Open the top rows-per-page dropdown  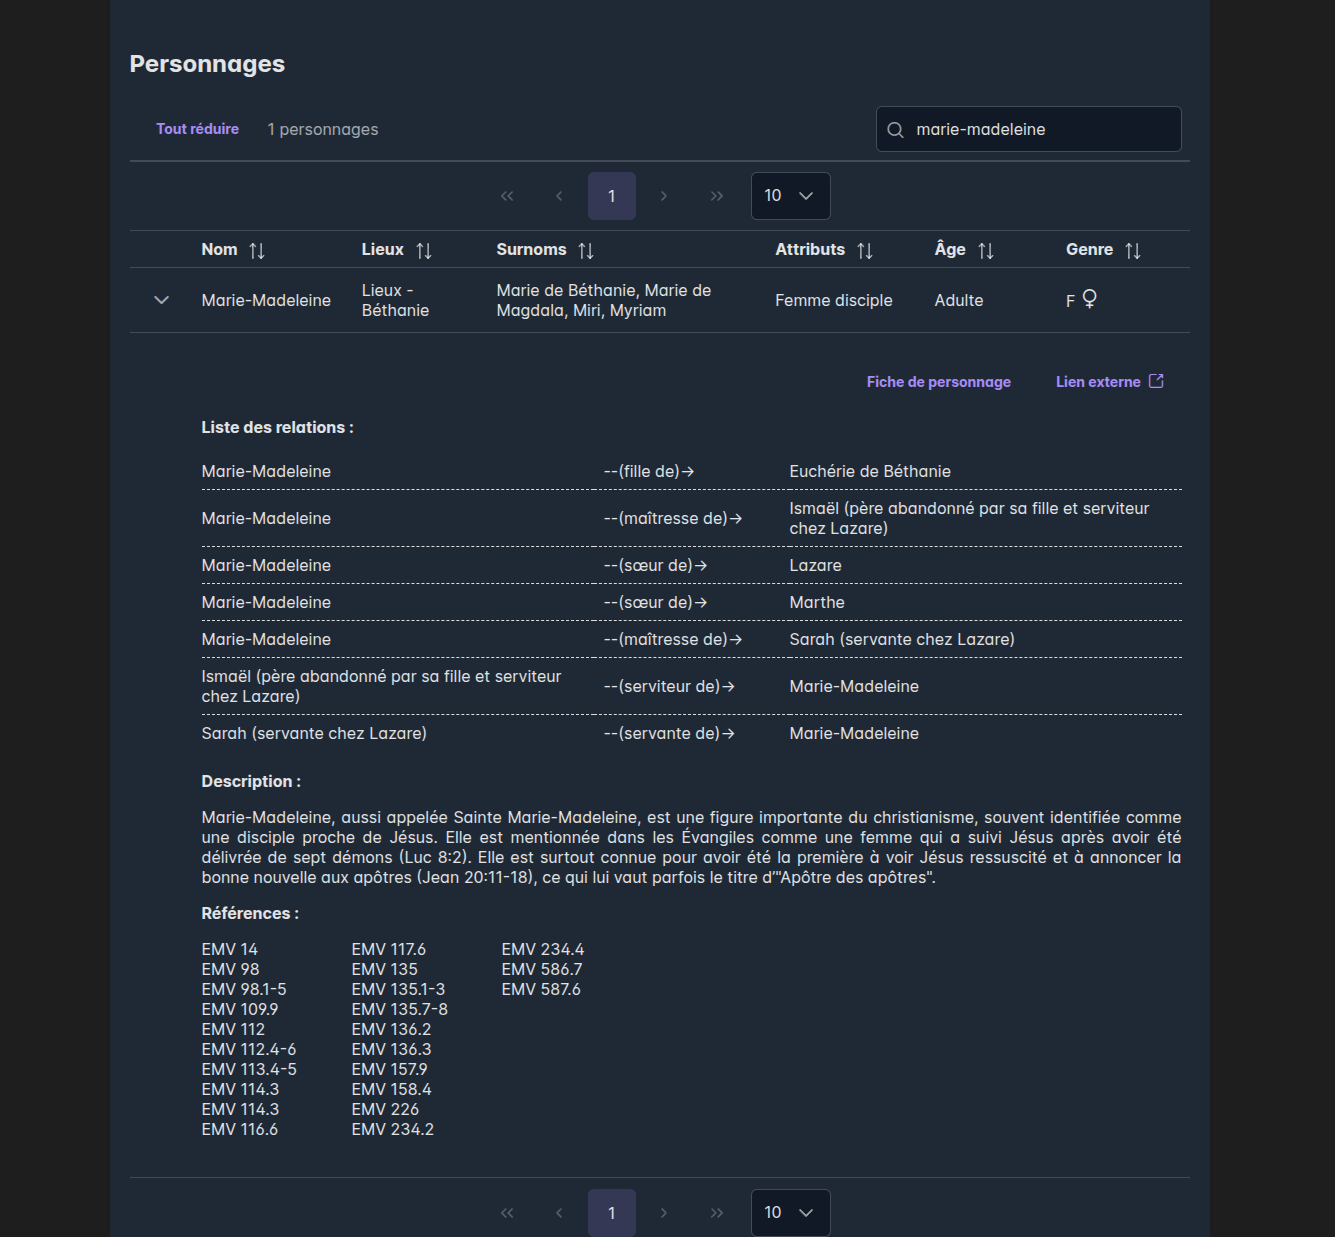tap(790, 196)
